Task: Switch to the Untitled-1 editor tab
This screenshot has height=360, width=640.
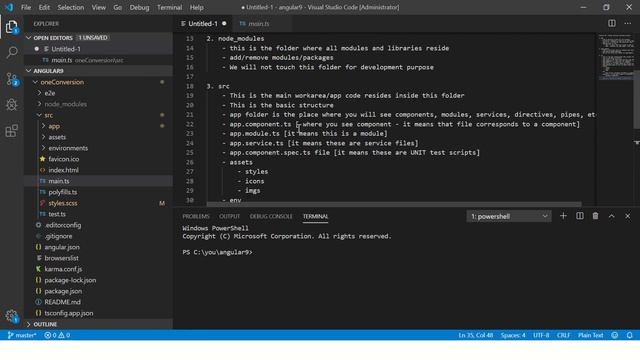Action: [x=203, y=24]
